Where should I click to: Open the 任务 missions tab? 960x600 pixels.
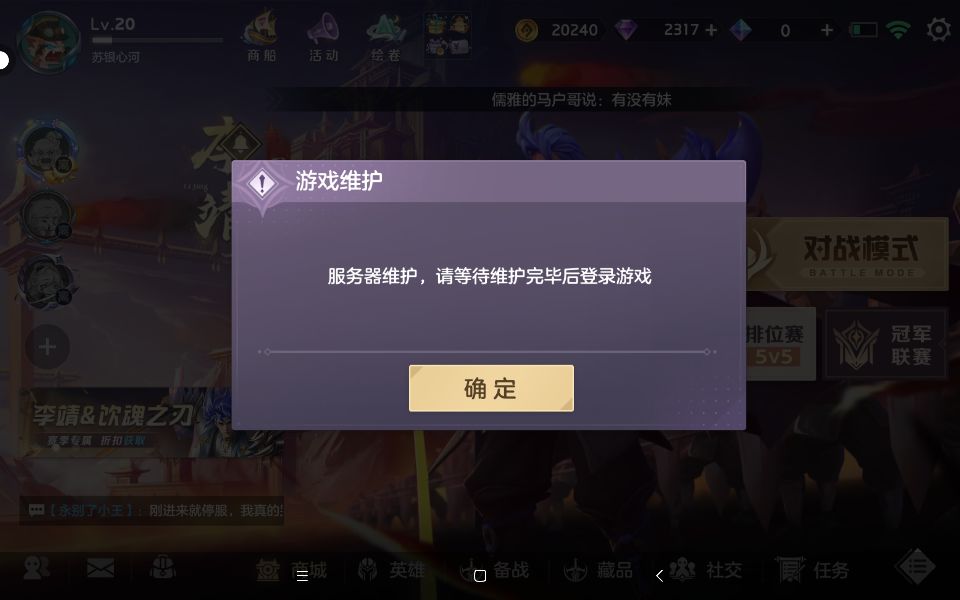point(812,570)
